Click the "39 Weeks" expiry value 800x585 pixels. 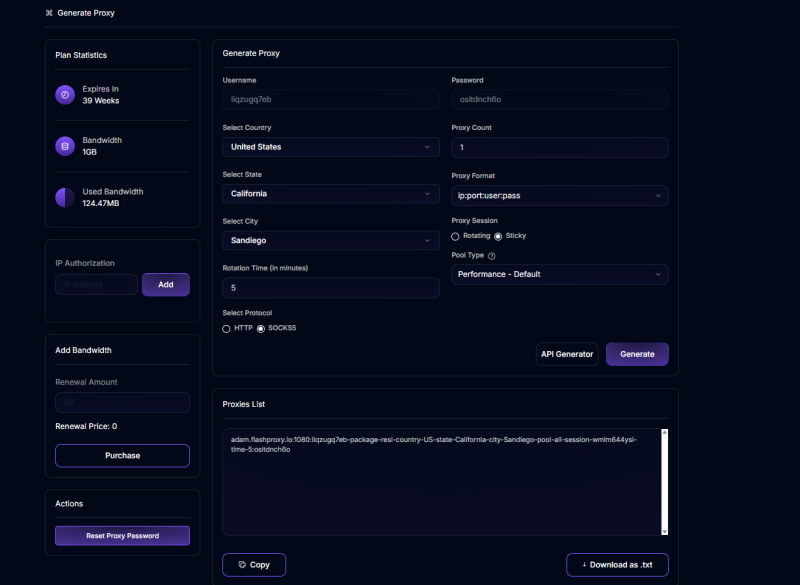point(101,101)
